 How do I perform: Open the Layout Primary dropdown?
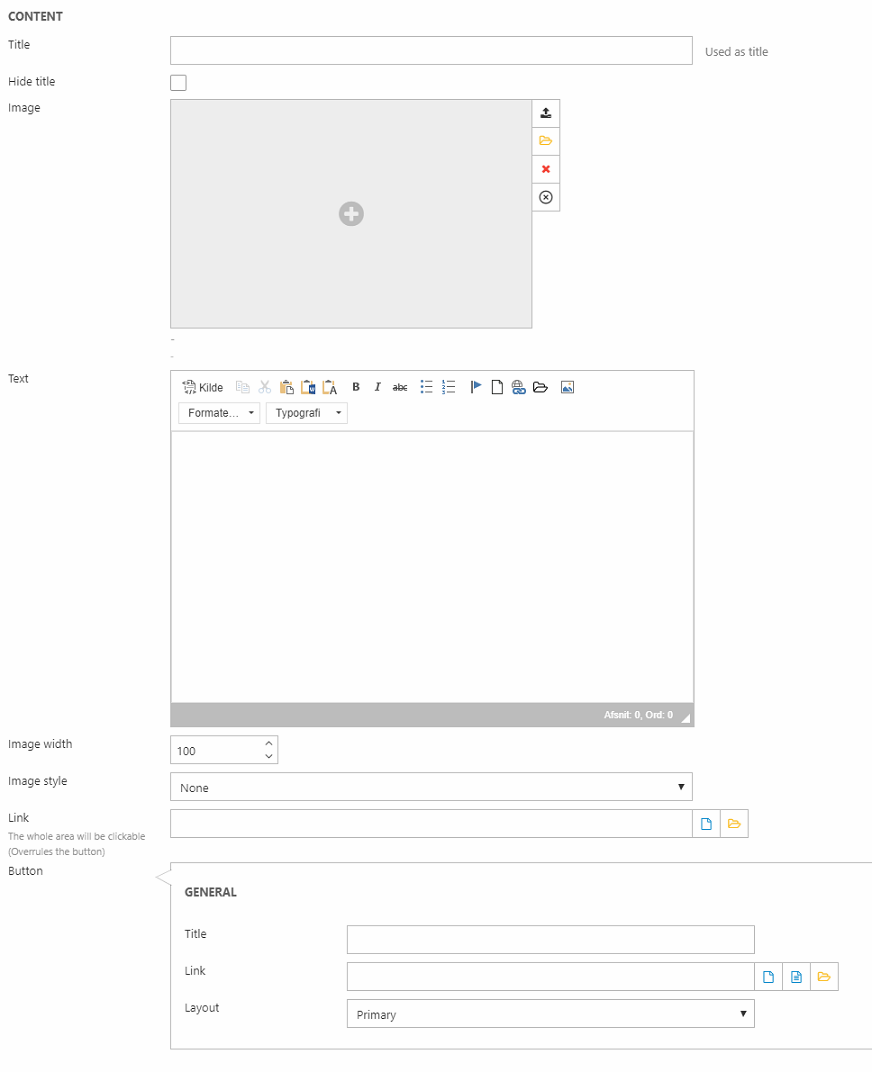pos(551,1014)
